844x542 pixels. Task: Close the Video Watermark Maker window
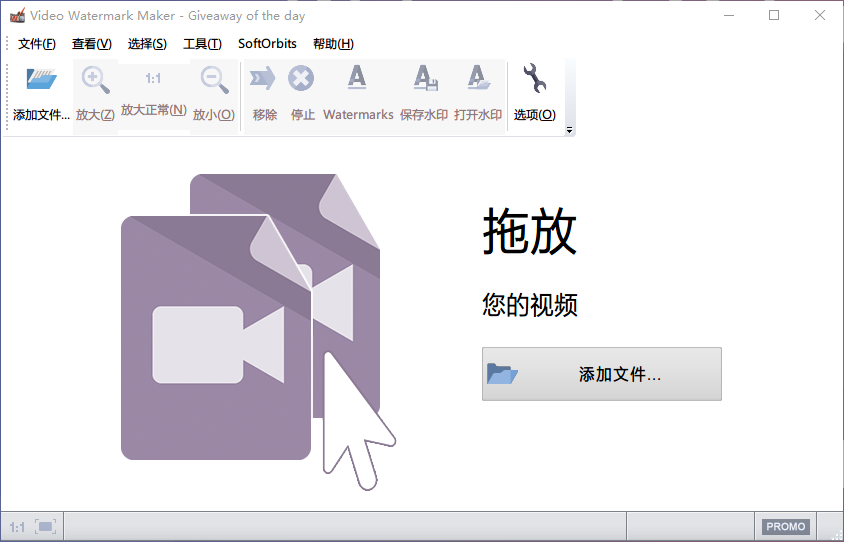[x=820, y=16]
